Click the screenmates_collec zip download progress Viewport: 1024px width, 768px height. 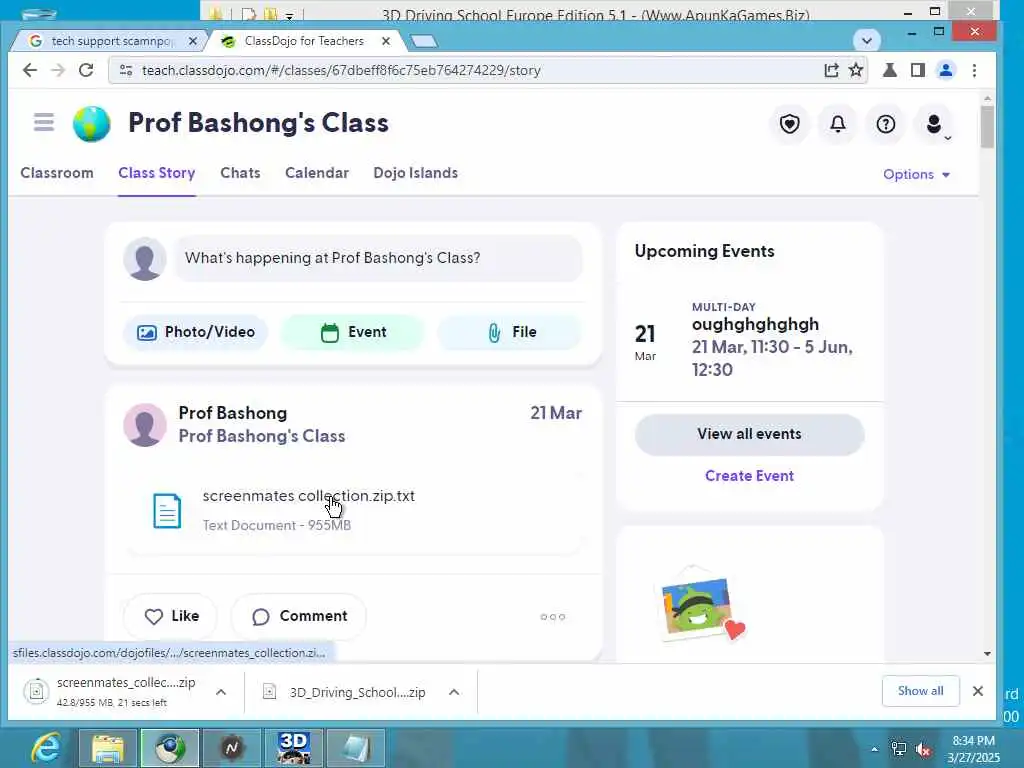point(111,692)
